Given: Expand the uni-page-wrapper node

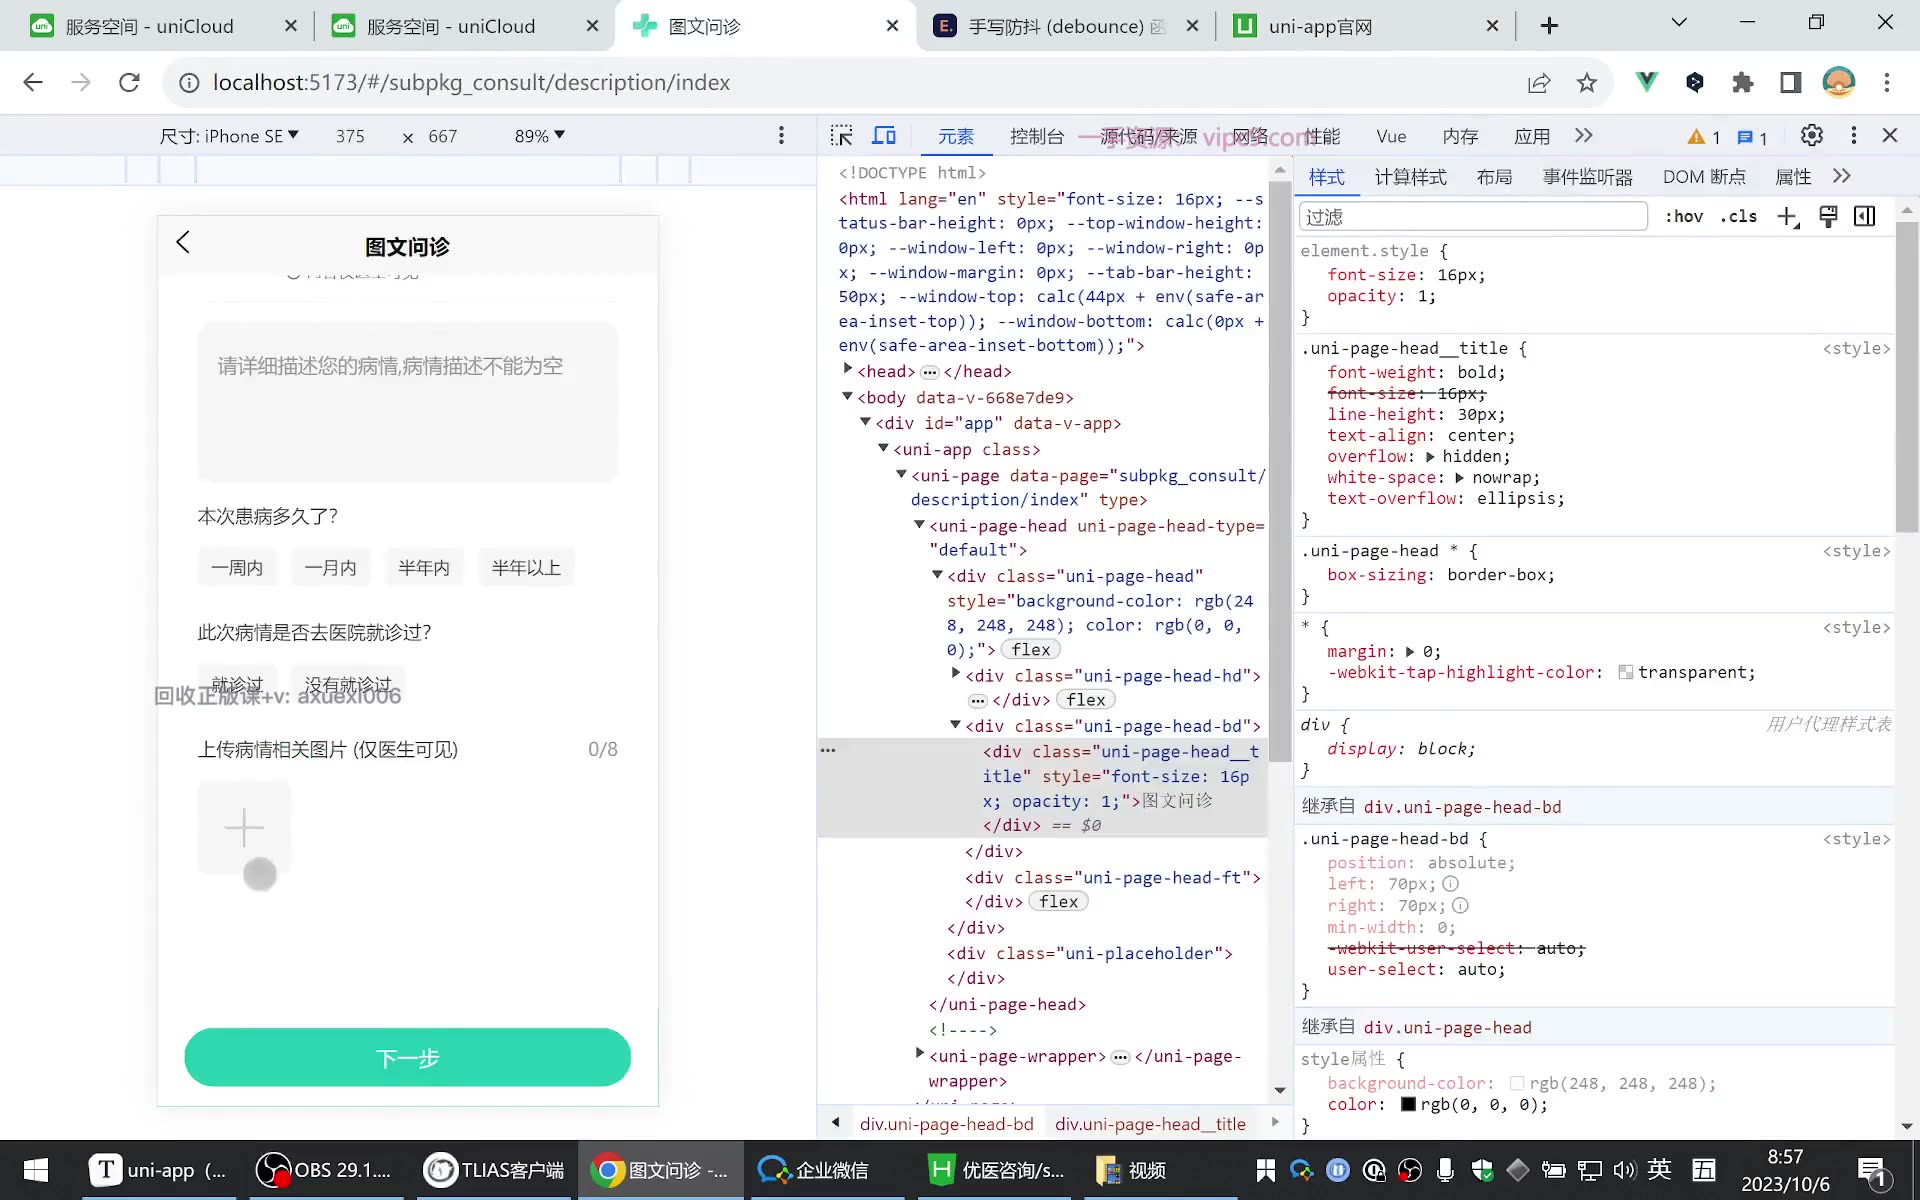Looking at the screenshot, I should click(x=920, y=1055).
